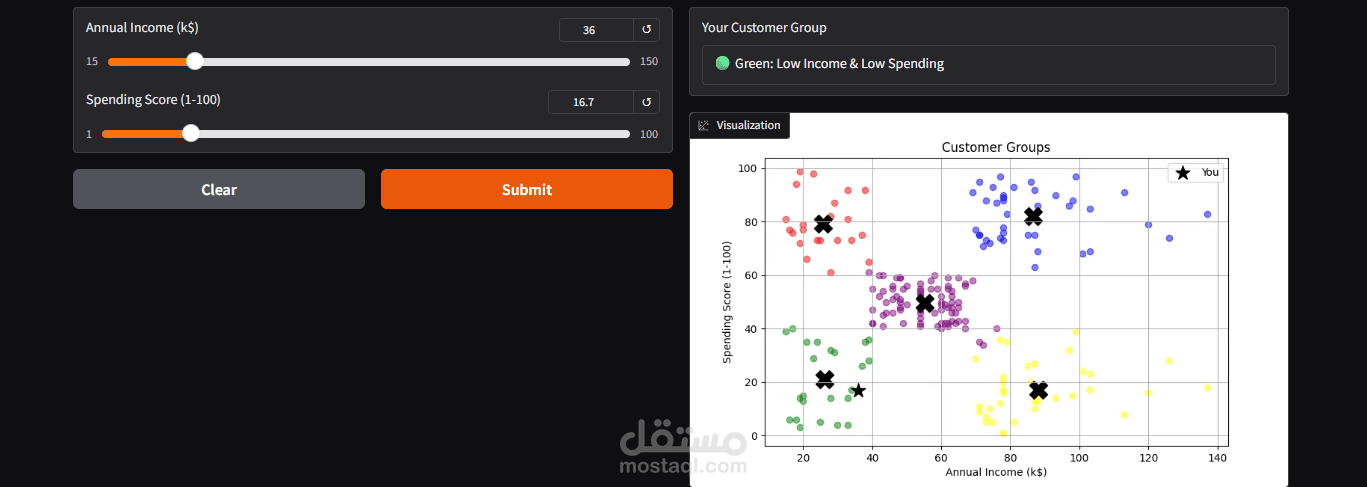This screenshot has width=1367, height=487.
Task: Reset the Spending Score value icon
Action: (646, 102)
